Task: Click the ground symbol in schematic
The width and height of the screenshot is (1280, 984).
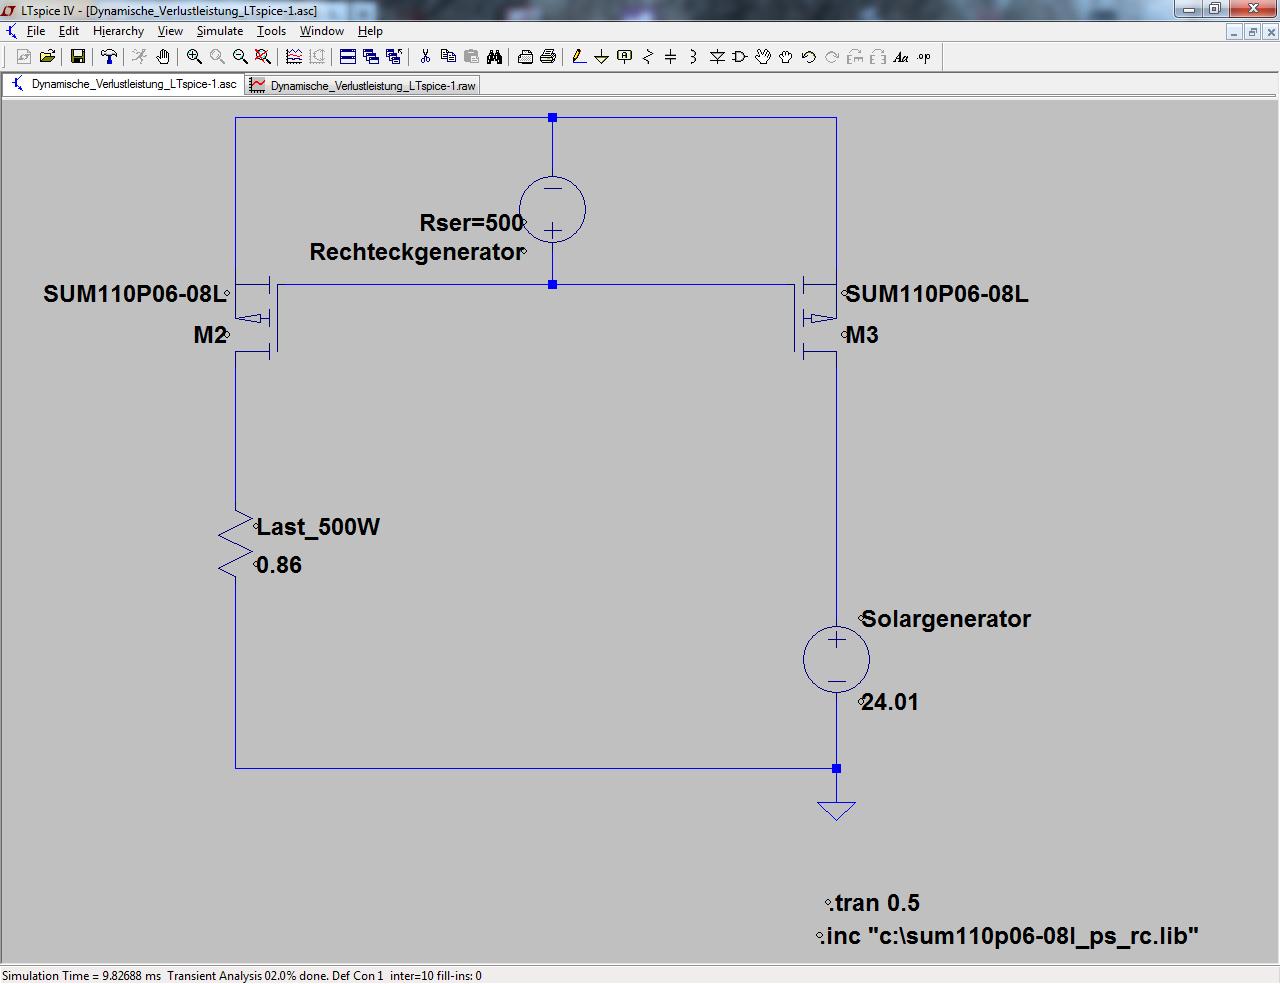Action: click(x=836, y=810)
